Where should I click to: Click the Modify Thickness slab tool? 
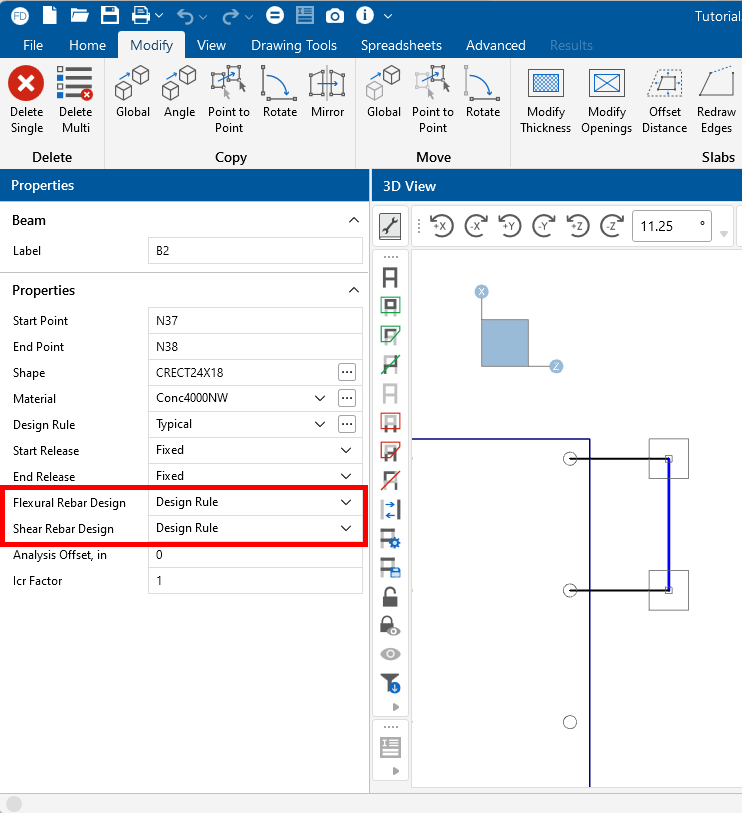pos(545,99)
